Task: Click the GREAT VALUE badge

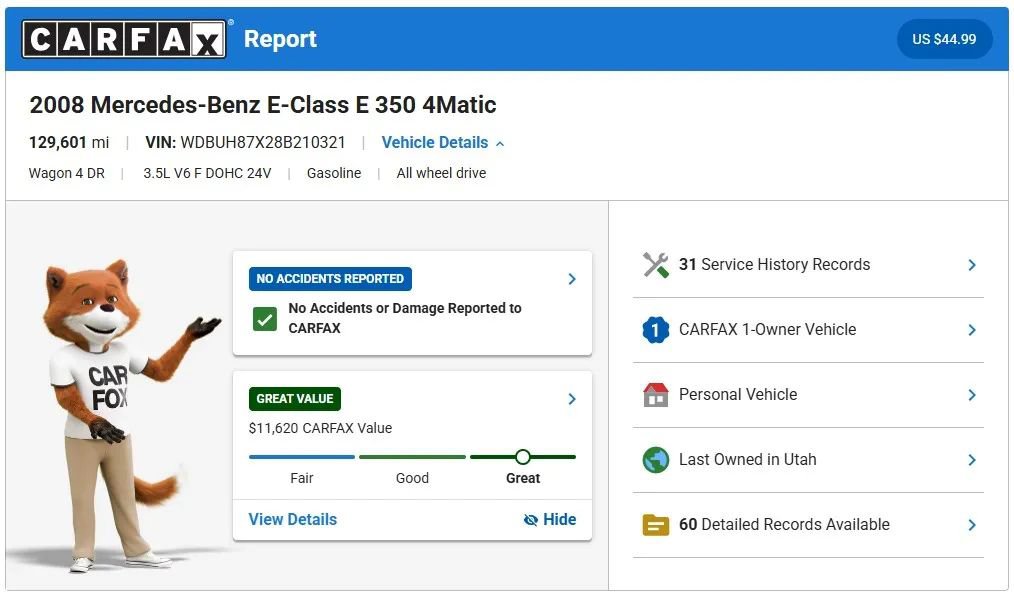Action: [295, 399]
